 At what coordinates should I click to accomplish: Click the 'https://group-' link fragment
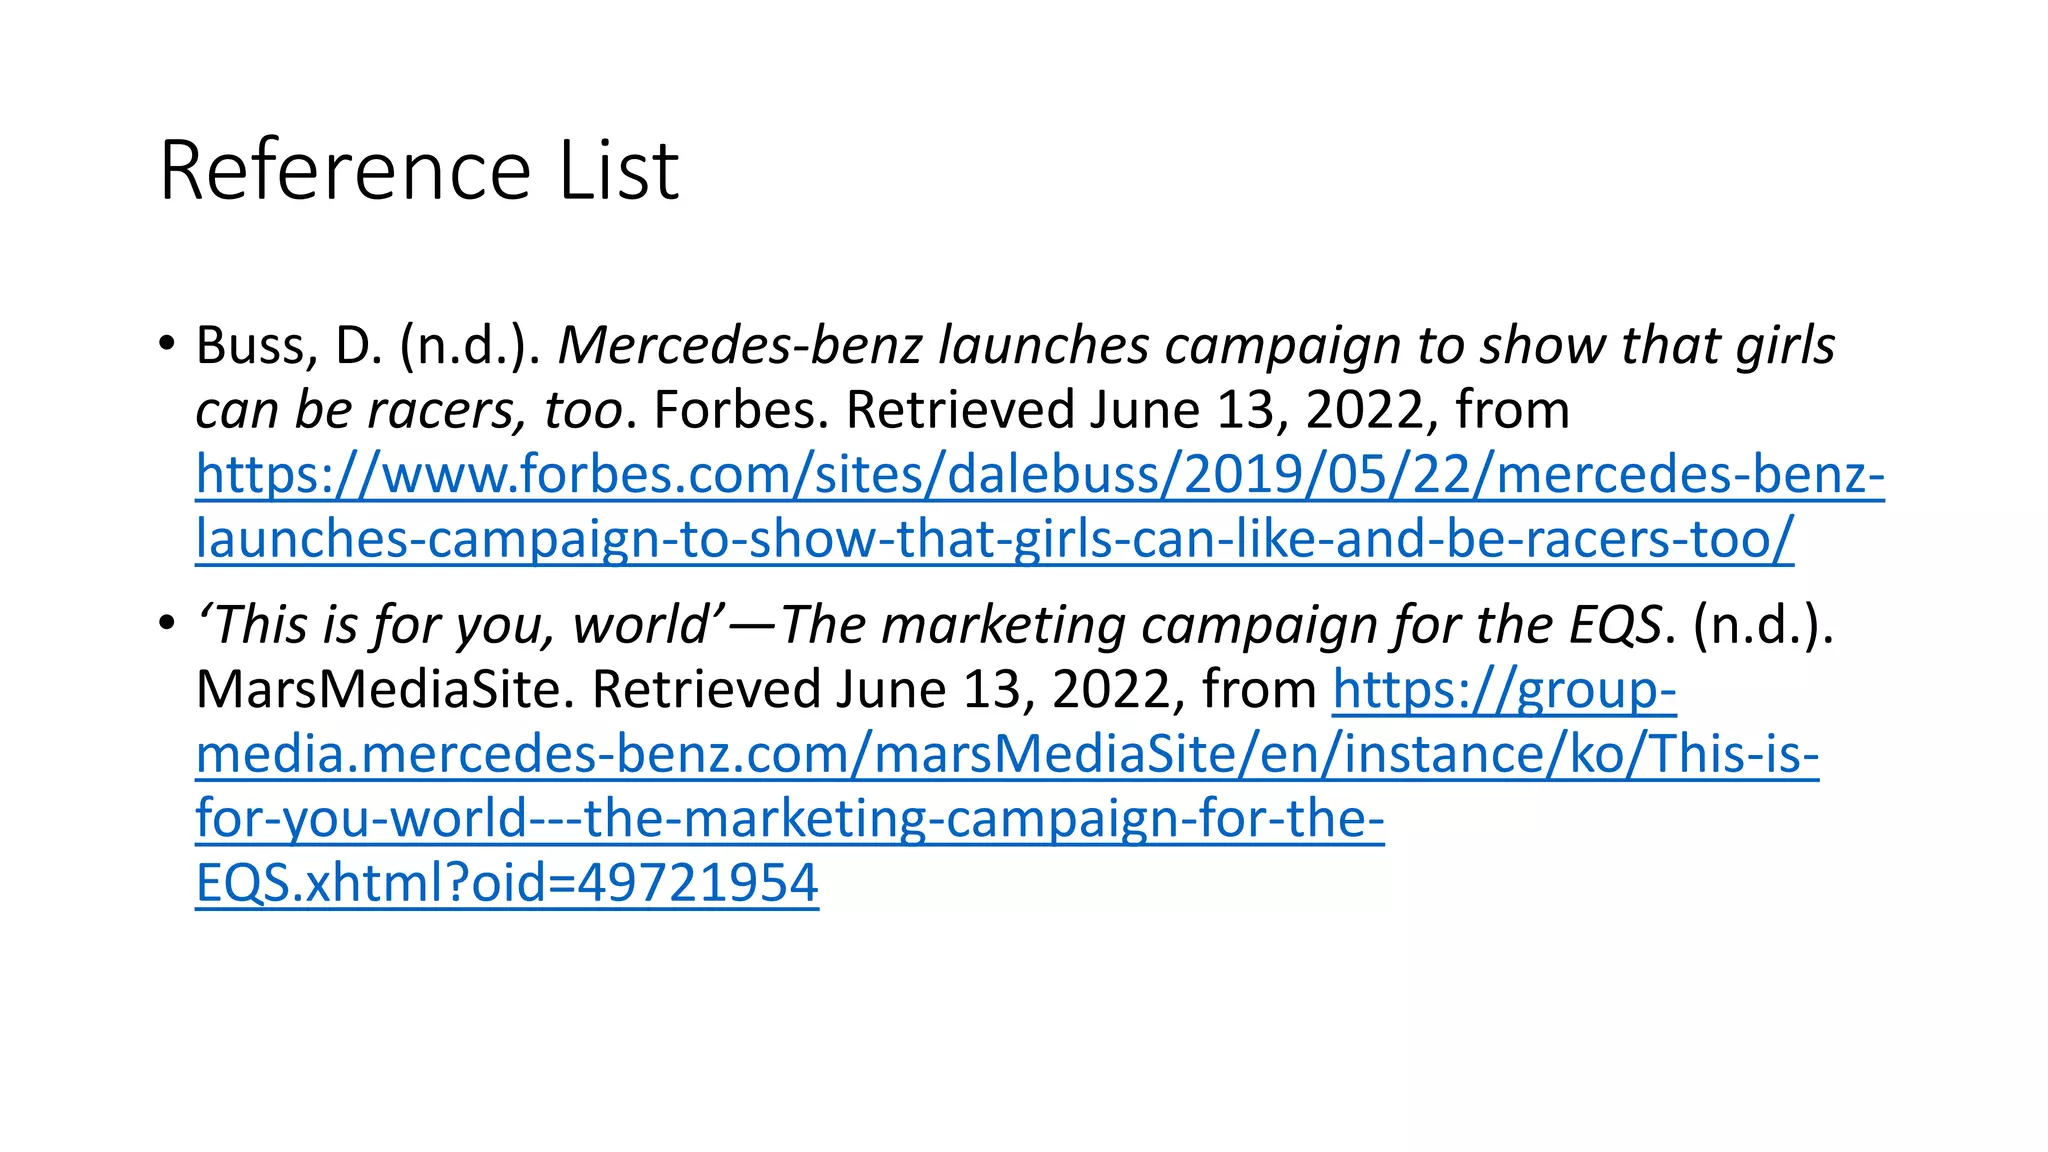[1504, 690]
